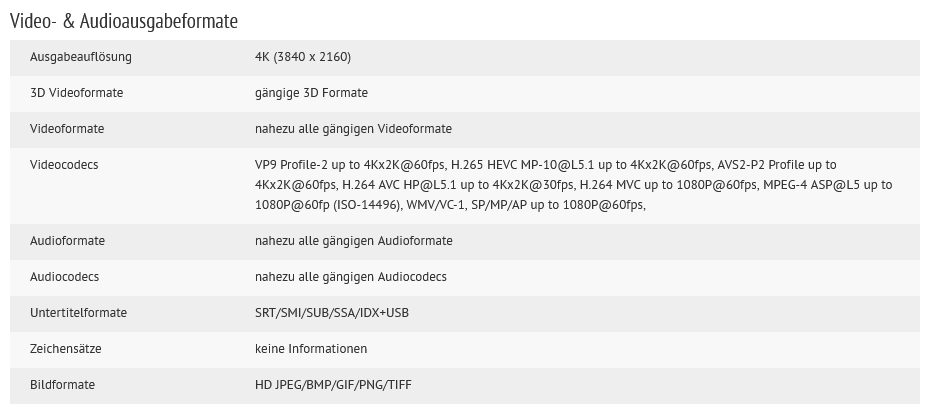The width and height of the screenshot is (939, 407).
Task: Click nahezu alle gängigen Videoformate value
Action: 353,129
